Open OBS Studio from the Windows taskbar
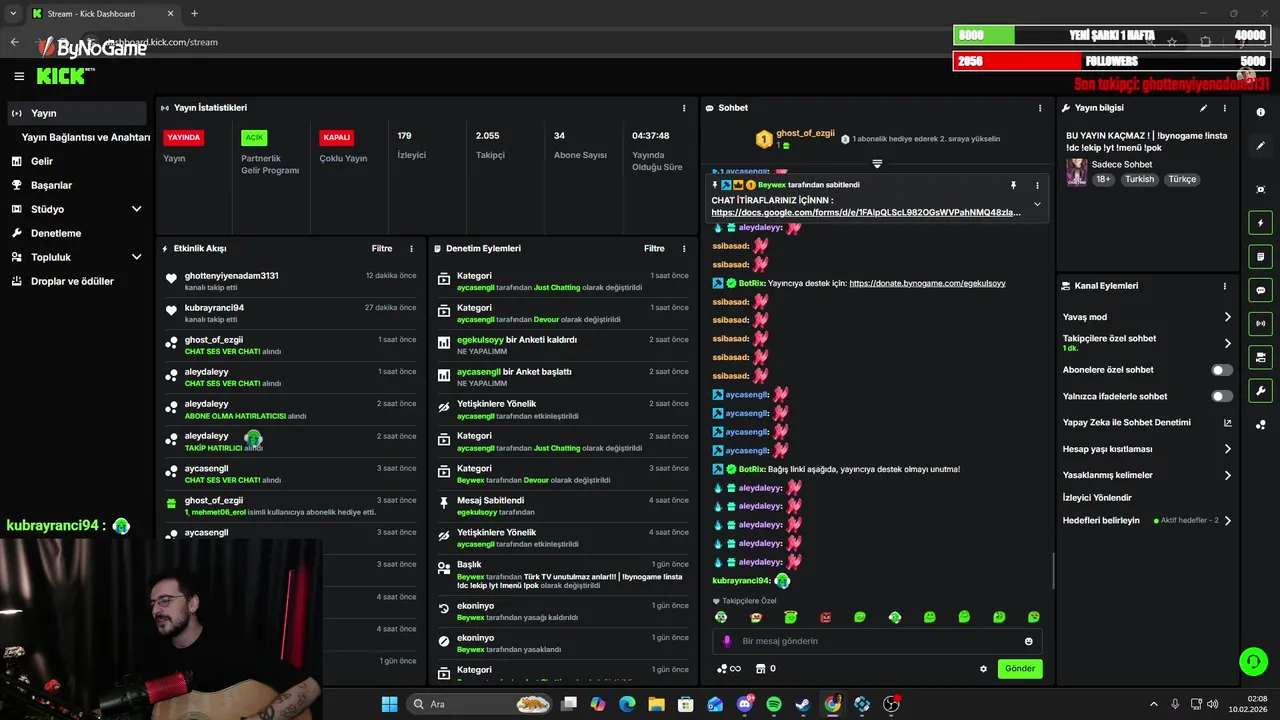Screen dimensions: 1280x720 click(891, 704)
